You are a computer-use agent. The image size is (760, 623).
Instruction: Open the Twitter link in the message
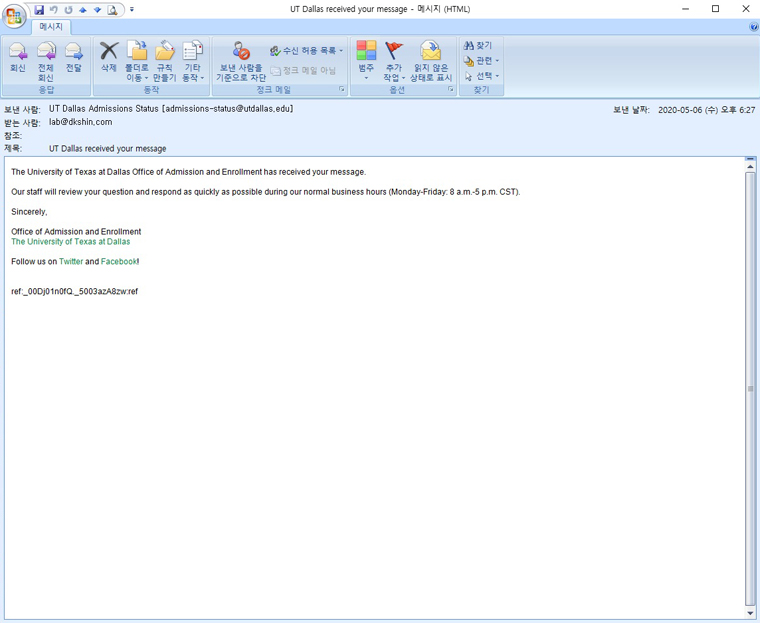[71, 261]
